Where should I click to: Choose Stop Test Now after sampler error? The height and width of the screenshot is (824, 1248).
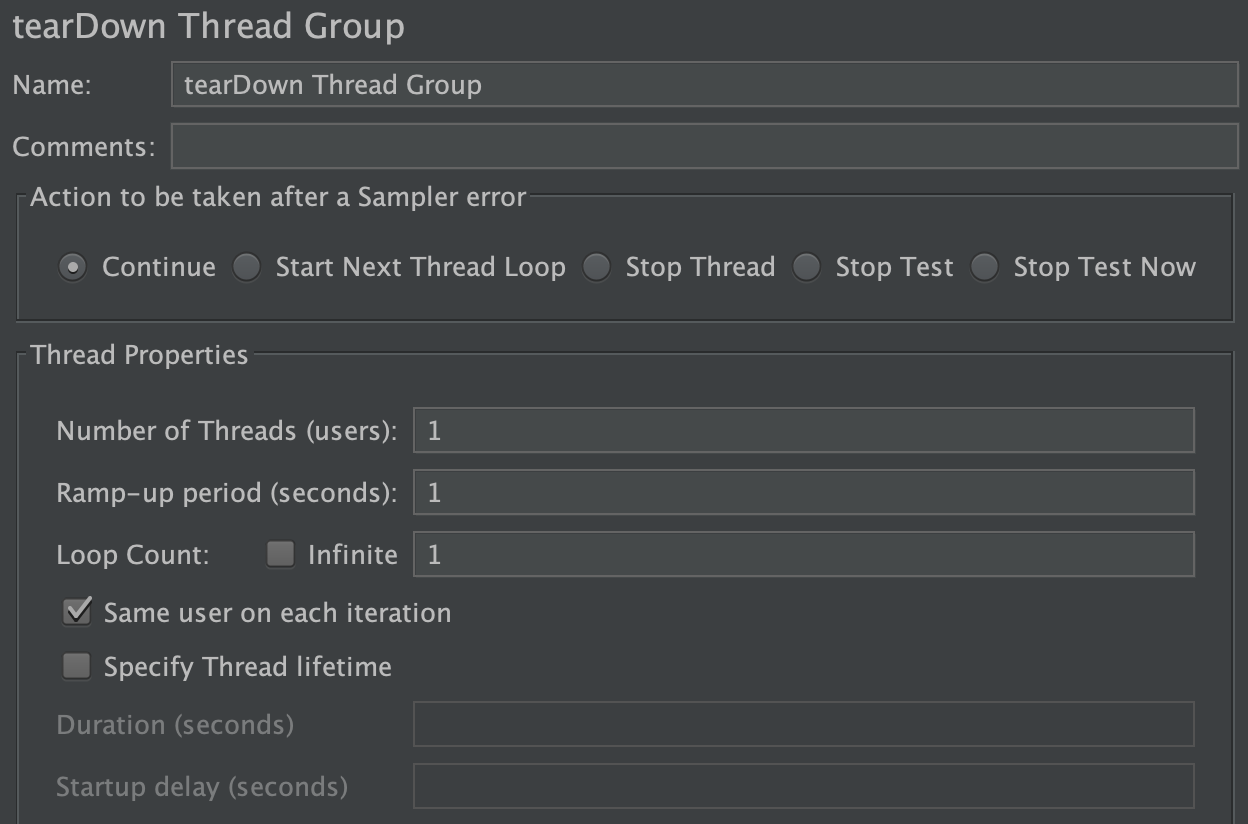(984, 267)
